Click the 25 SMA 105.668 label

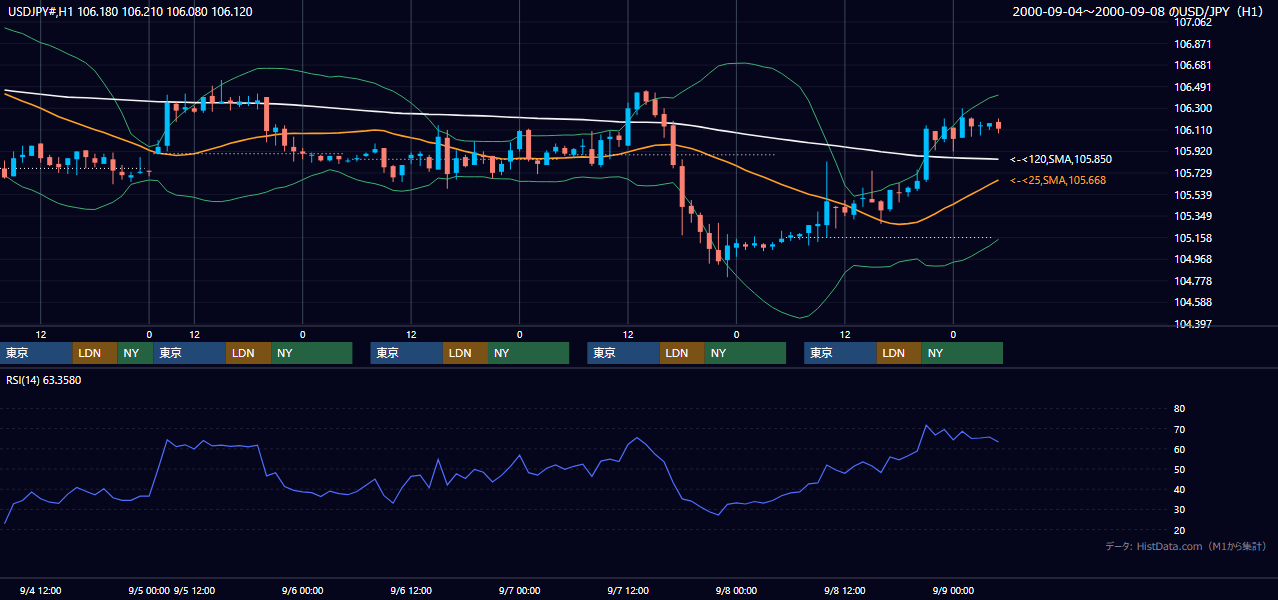(1058, 180)
